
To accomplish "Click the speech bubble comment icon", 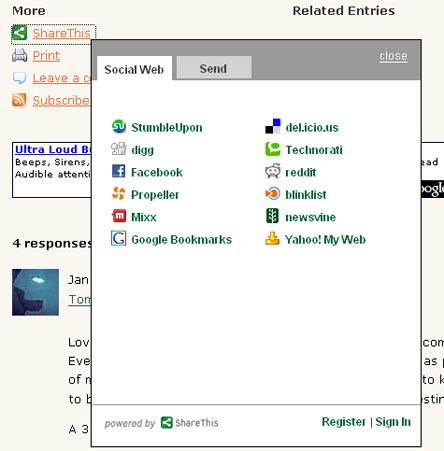I will coord(19,78).
